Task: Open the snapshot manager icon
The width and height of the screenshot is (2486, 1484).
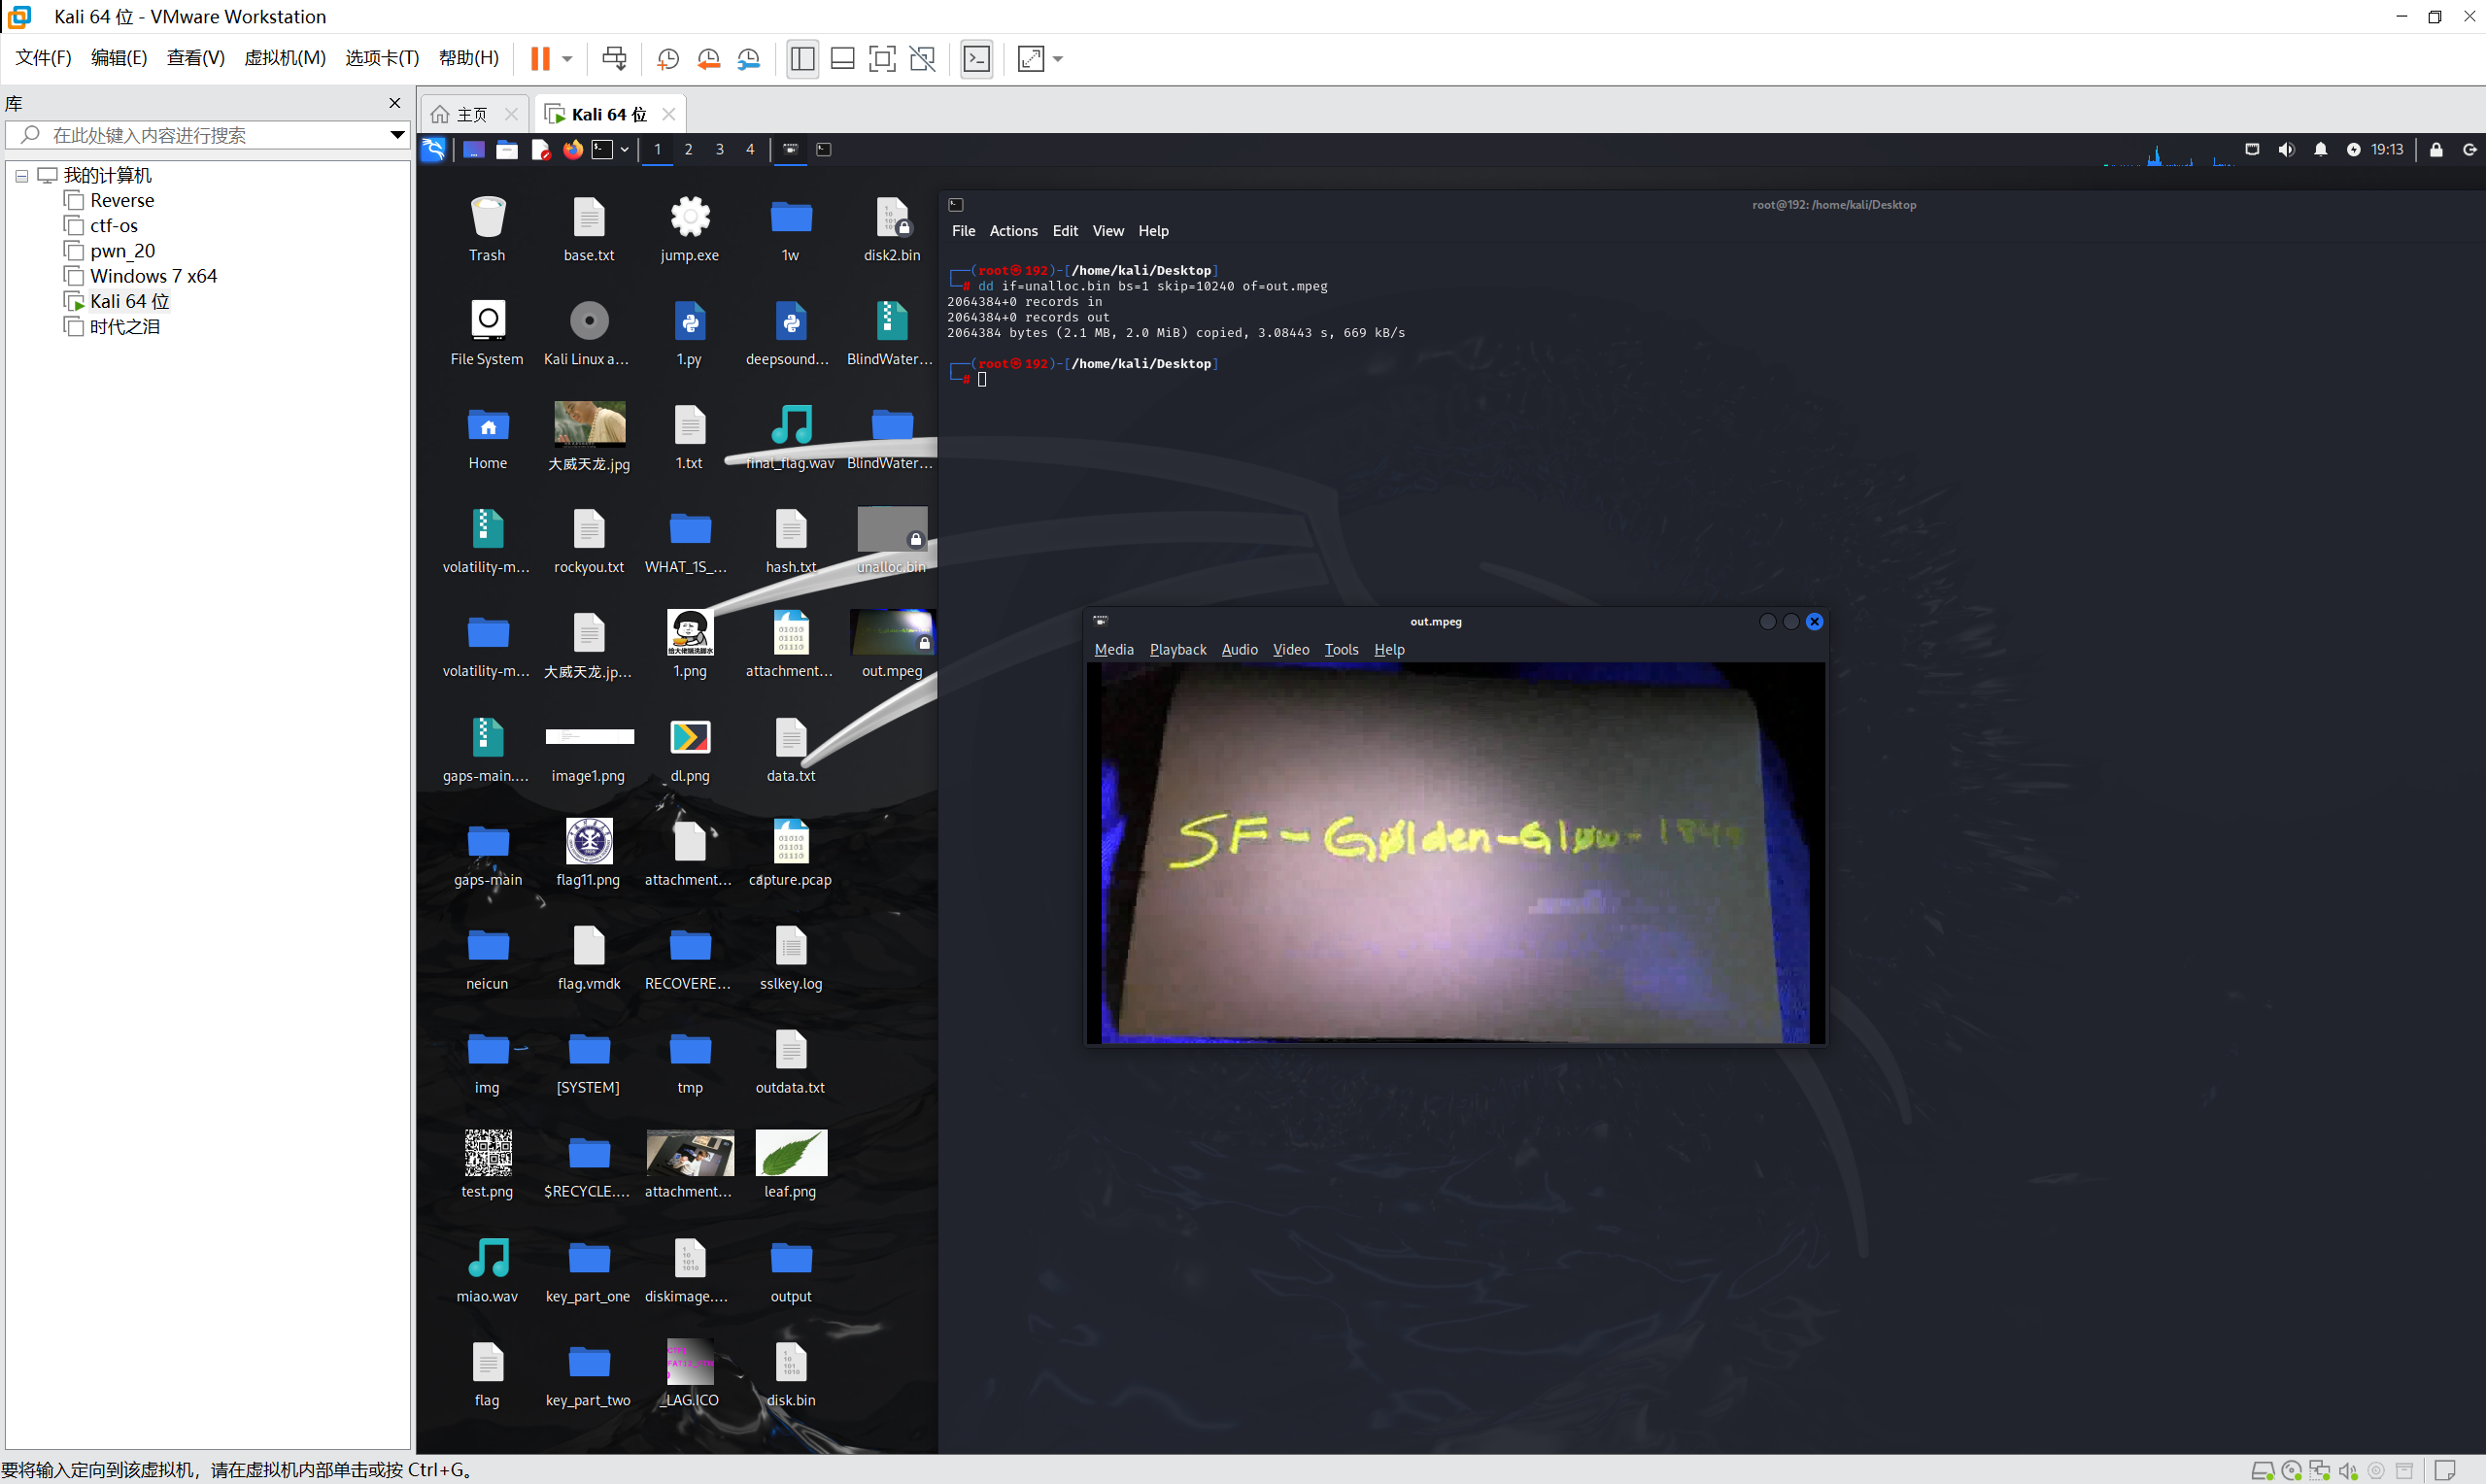Action: (x=749, y=59)
